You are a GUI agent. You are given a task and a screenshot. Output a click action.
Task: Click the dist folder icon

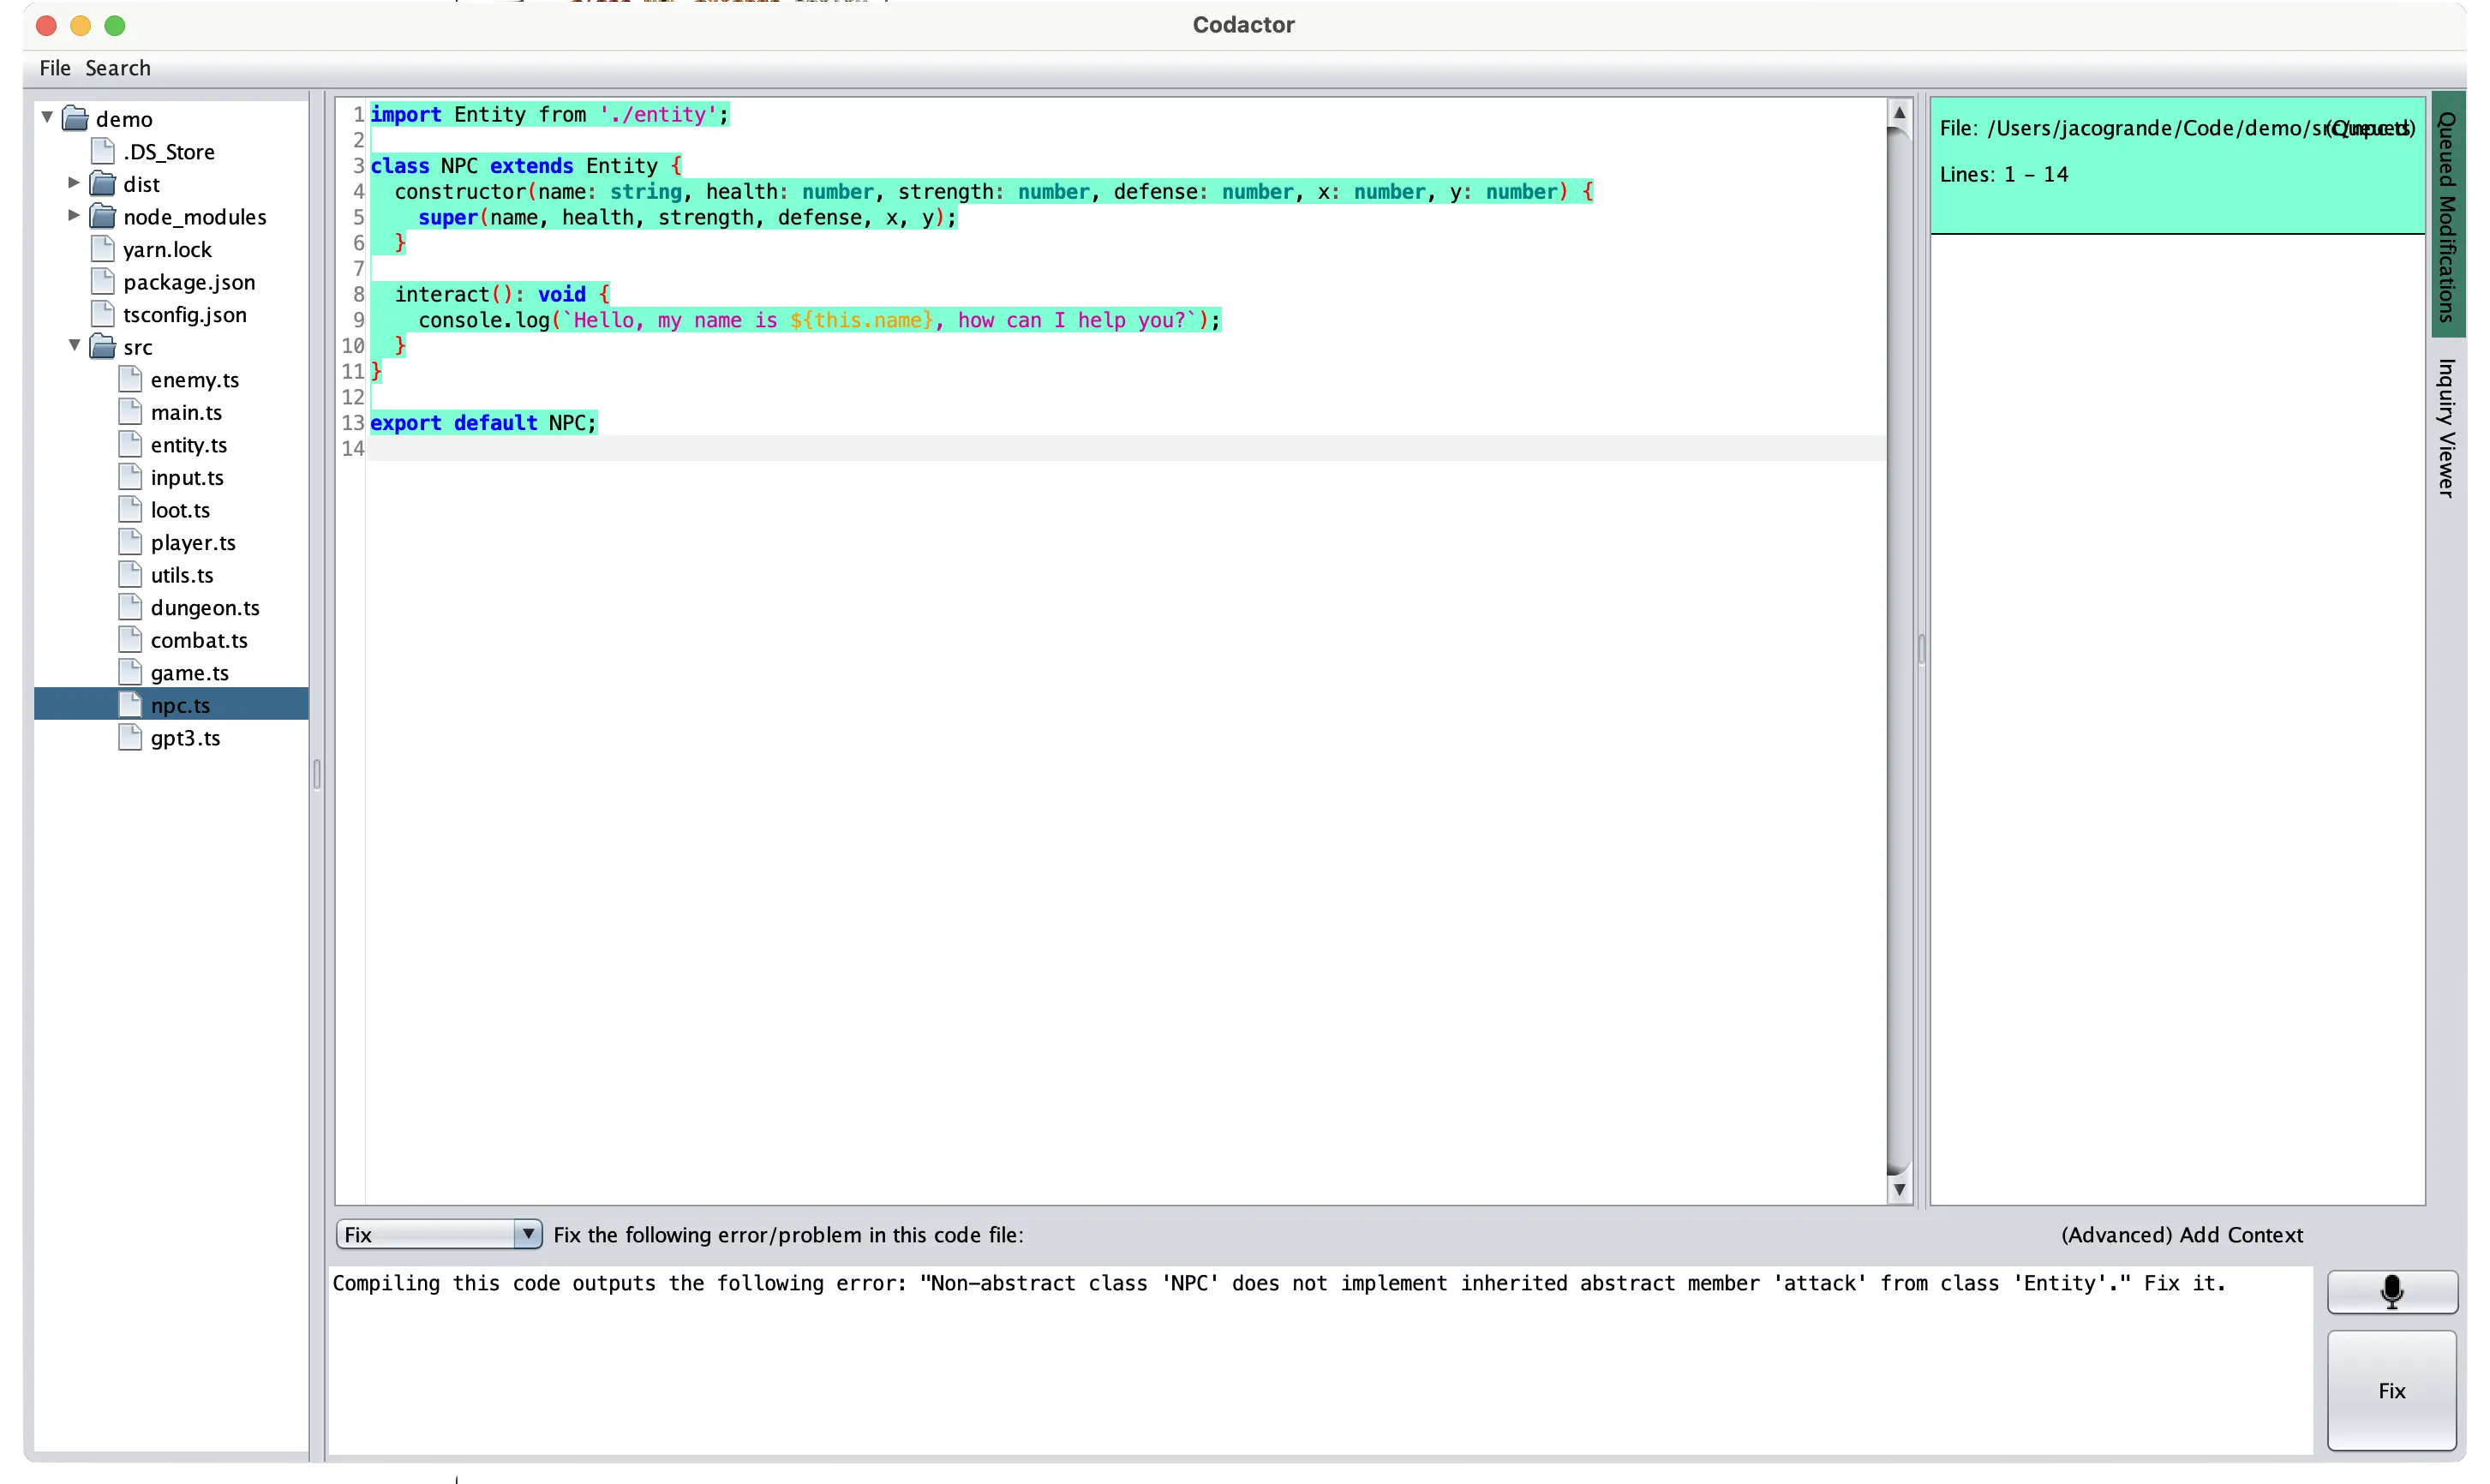click(x=103, y=184)
